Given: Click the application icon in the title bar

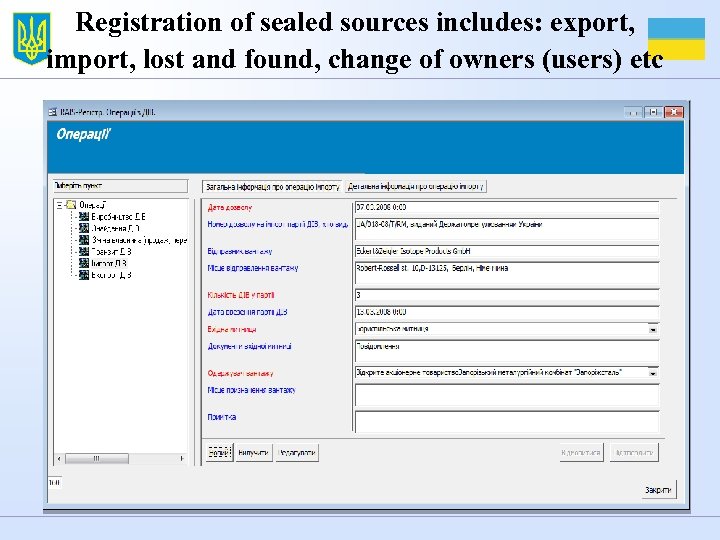Looking at the screenshot, I should [53, 112].
